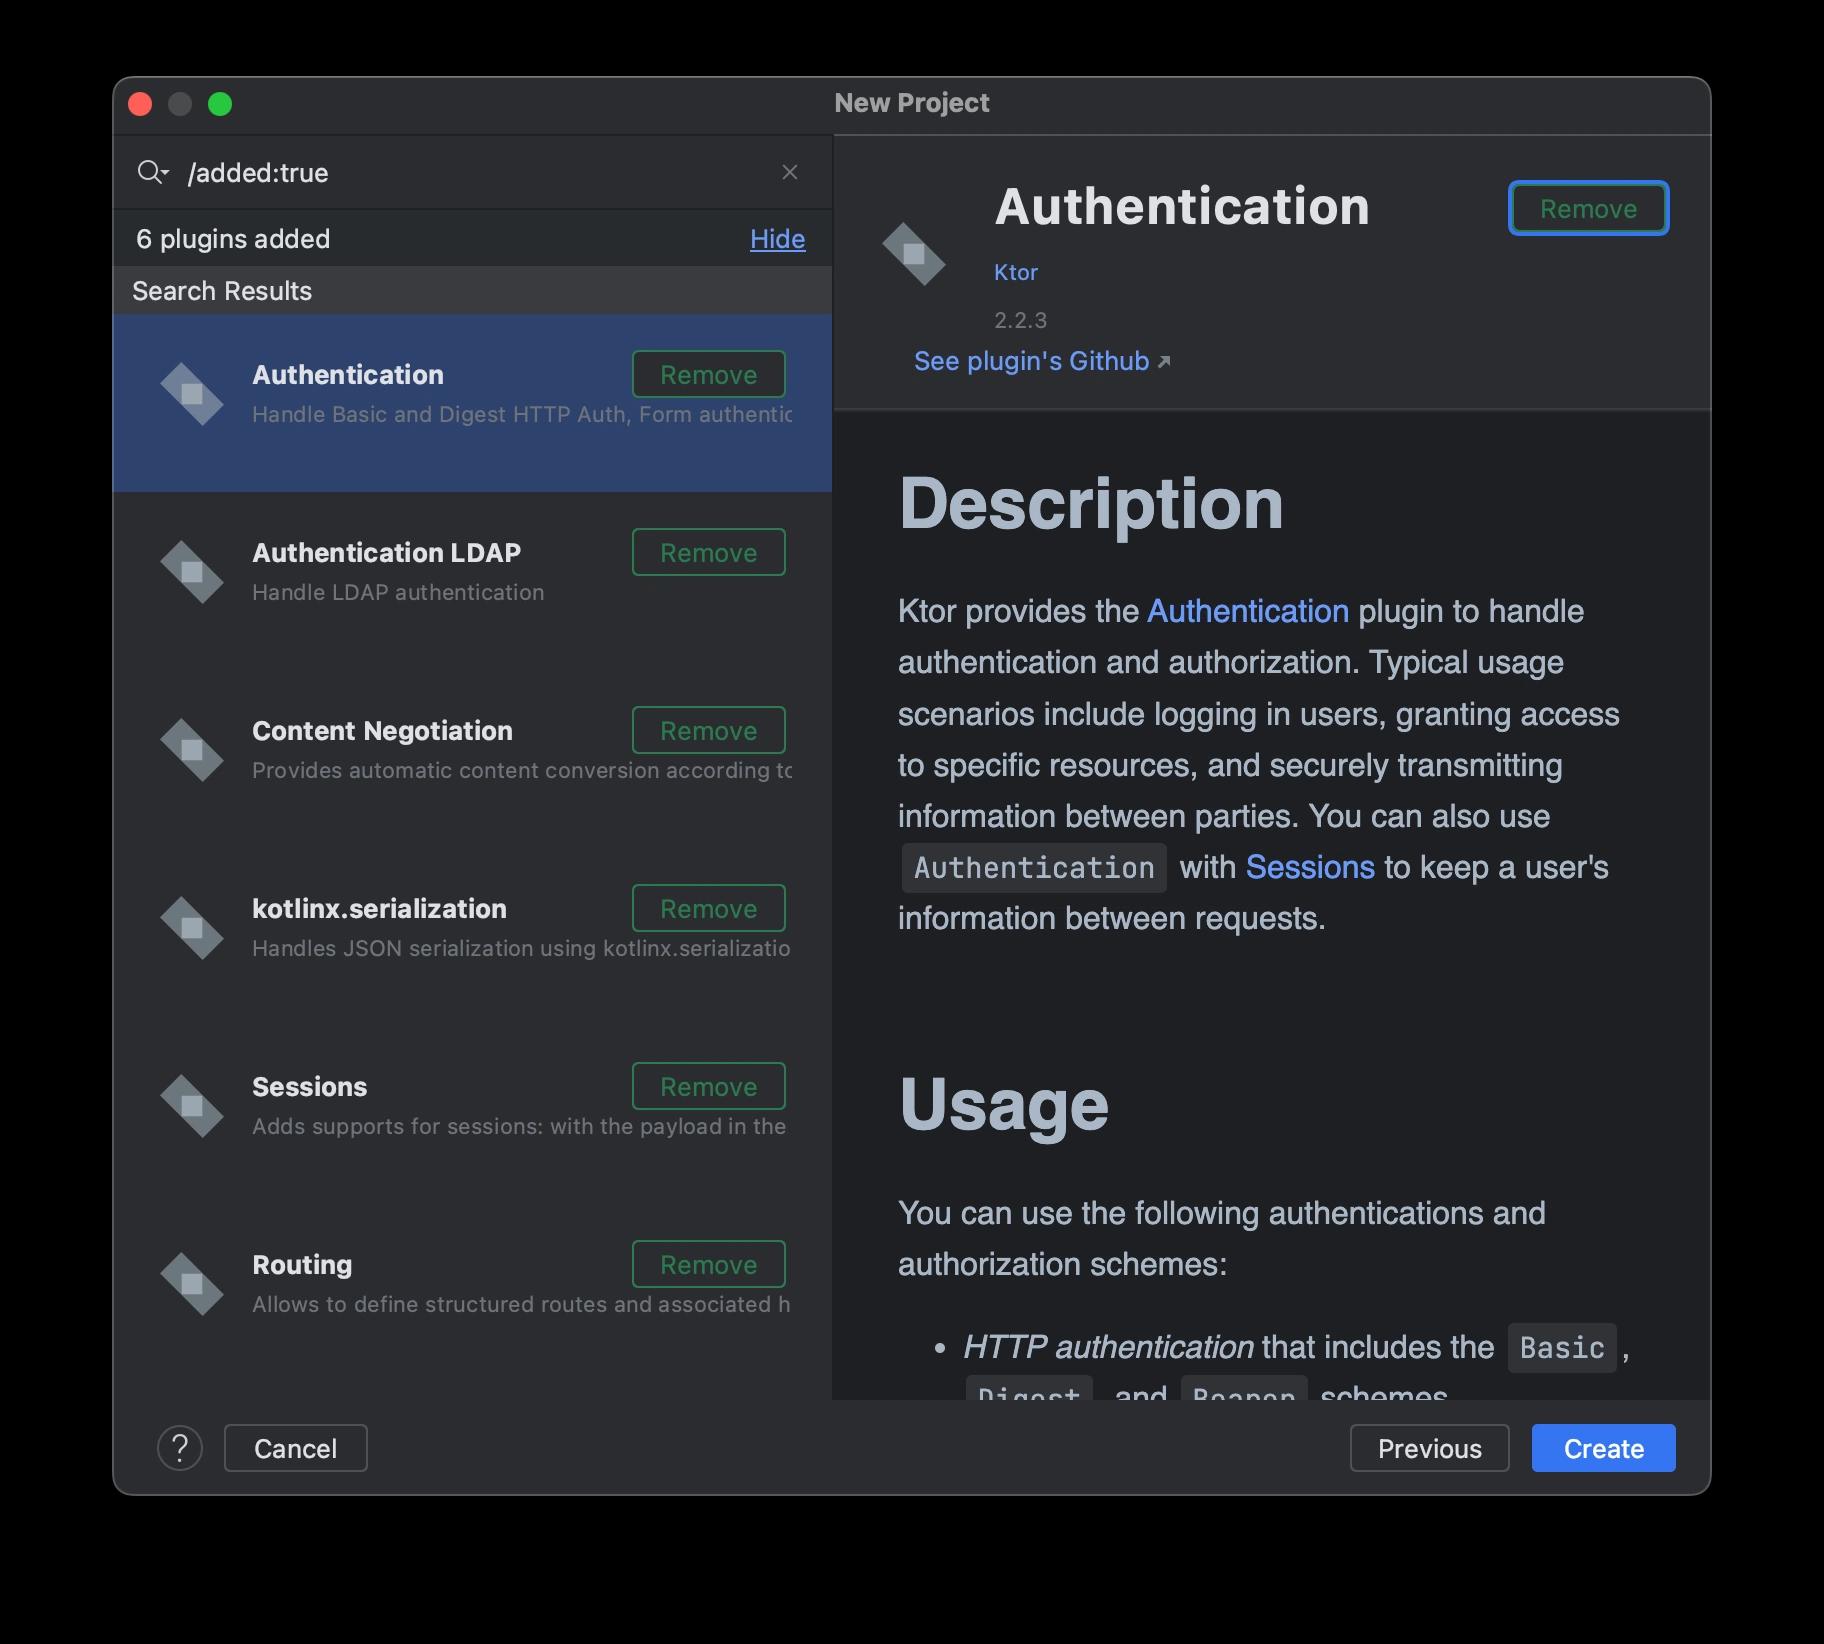Click the Content Negotiation plugin icon
This screenshot has width=1824, height=1644.
coord(191,750)
